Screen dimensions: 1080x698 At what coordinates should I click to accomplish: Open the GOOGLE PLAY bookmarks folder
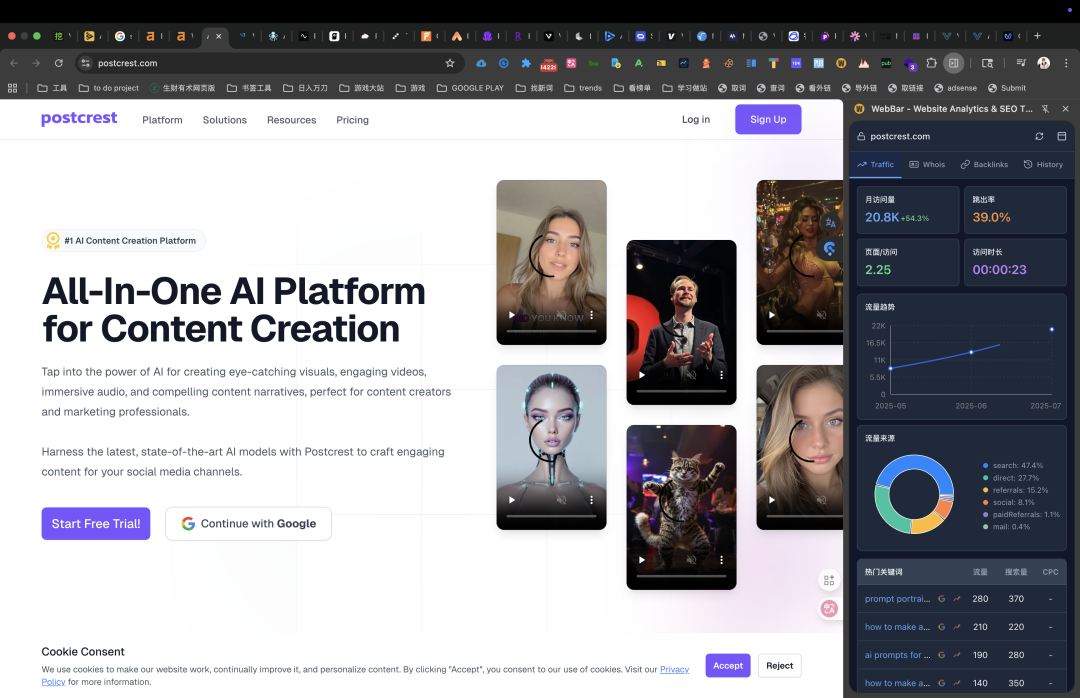pyautogui.click(x=470, y=88)
